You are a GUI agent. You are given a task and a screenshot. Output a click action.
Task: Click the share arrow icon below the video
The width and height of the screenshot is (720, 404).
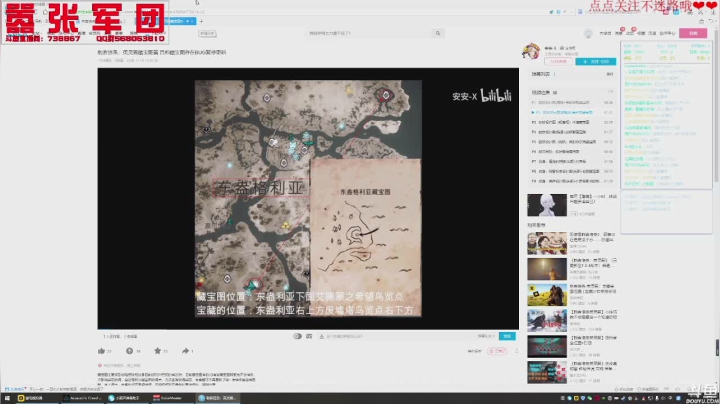tap(186, 351)
